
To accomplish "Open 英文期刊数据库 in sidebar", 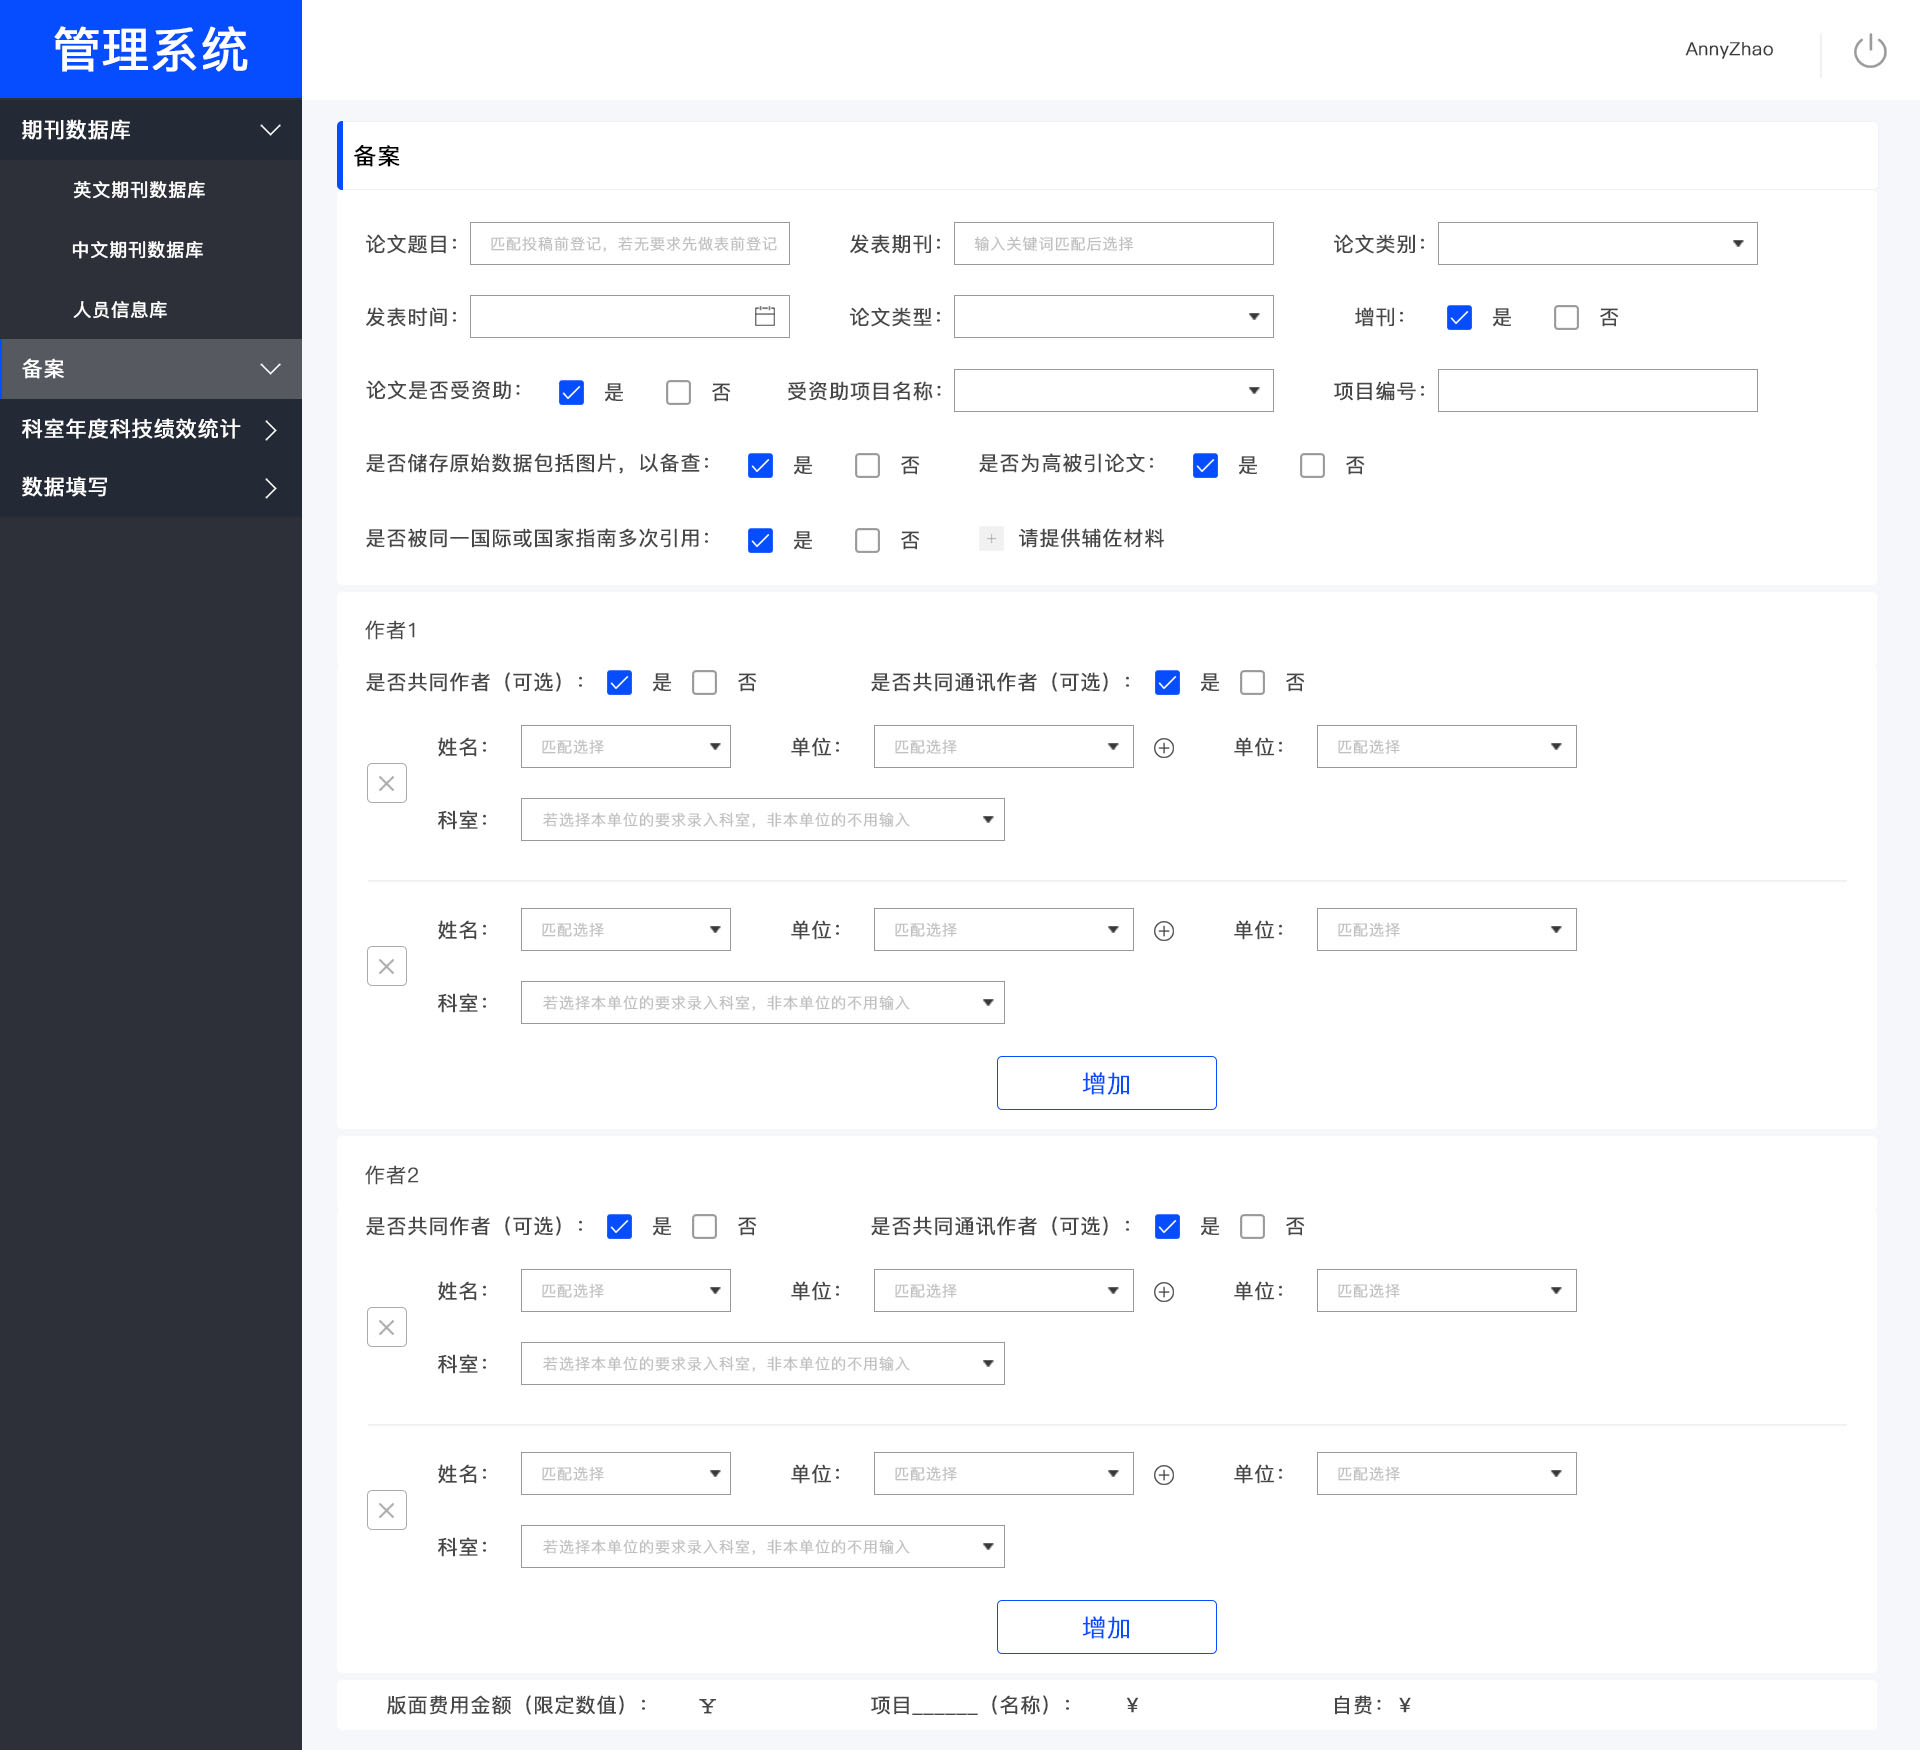I will click(139, 190).
